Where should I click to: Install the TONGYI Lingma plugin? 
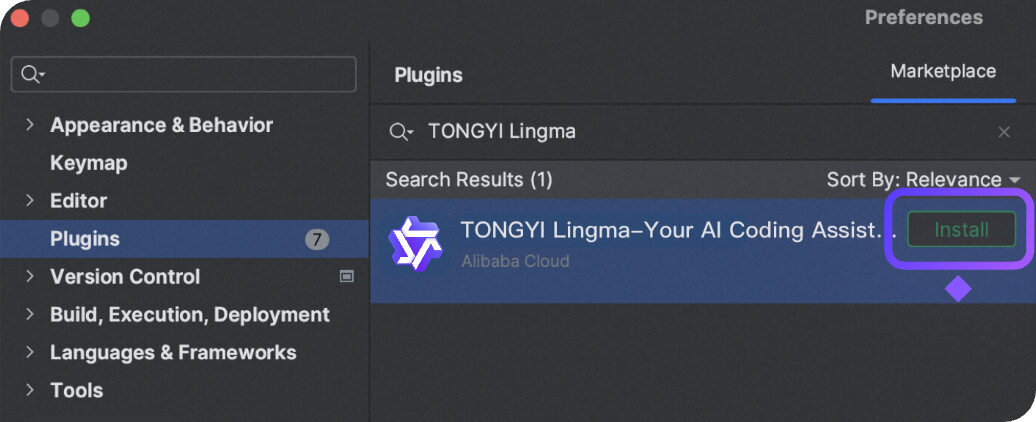tap(961, 230)
